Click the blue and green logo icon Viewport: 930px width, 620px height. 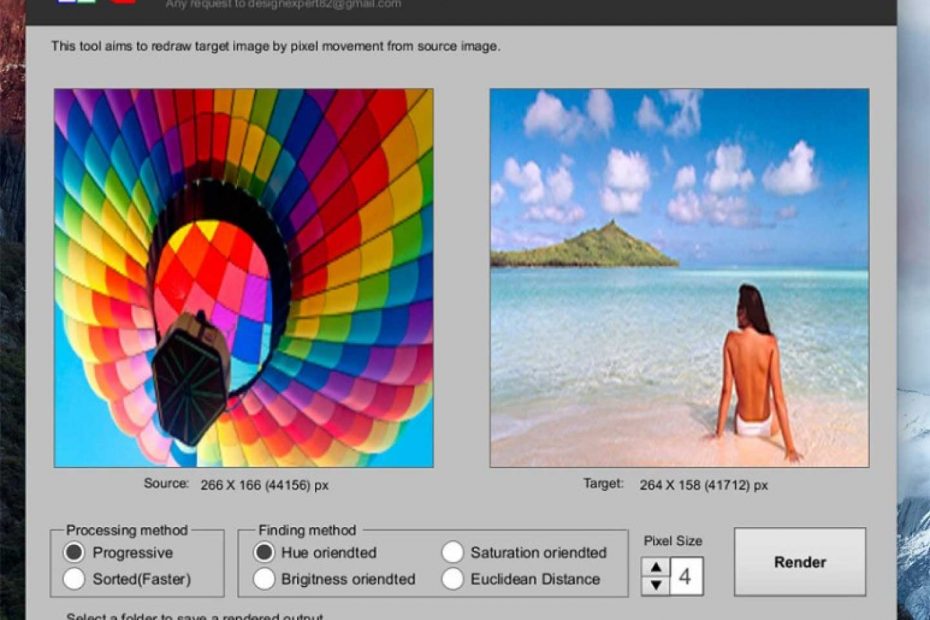tap(76, 3)
